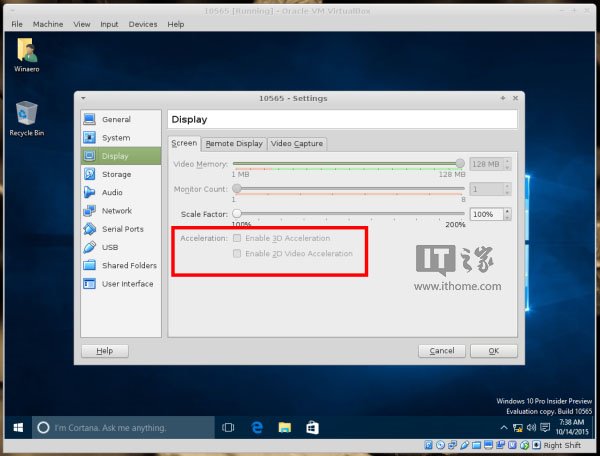The image size is (600, 456).
Task: Open the Network settings category
Action: pyautogui.click(x=116, y=210)
